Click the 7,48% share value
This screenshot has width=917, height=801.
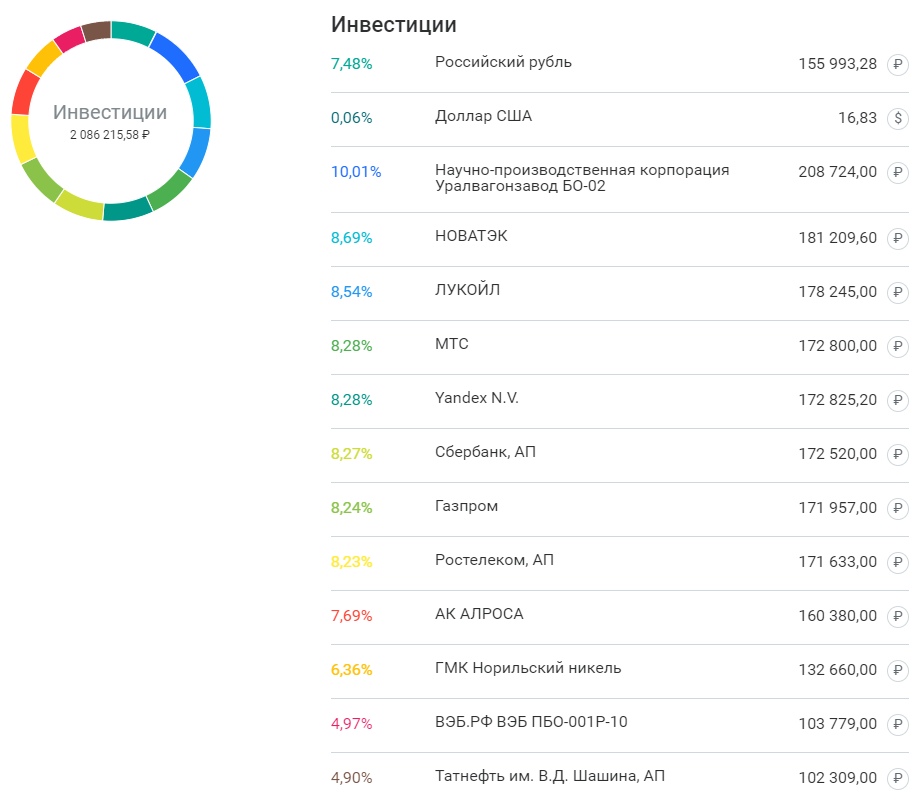[x=351, y=64]
